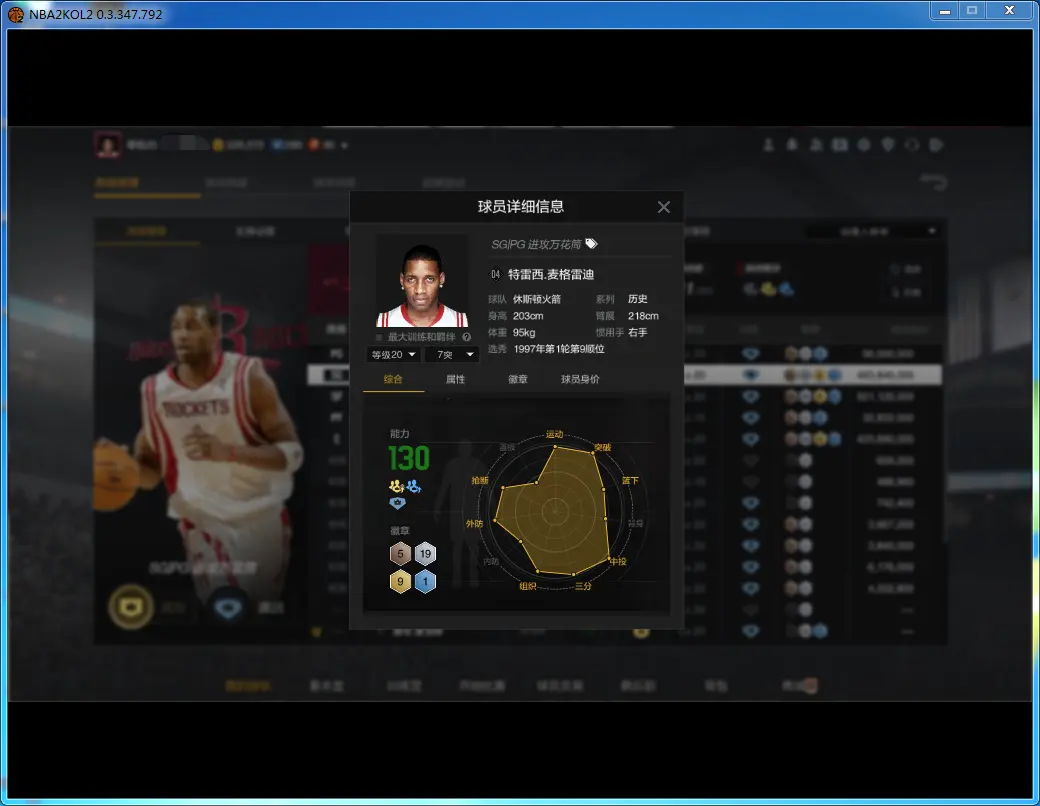
Task: Expand the 等级20 level dropdown
Action: pos(393,354)
